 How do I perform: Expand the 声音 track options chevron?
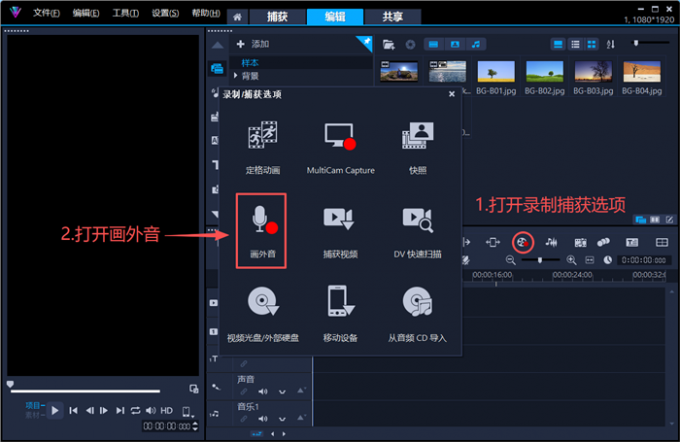pyautogui.click(x=282, y=392)
